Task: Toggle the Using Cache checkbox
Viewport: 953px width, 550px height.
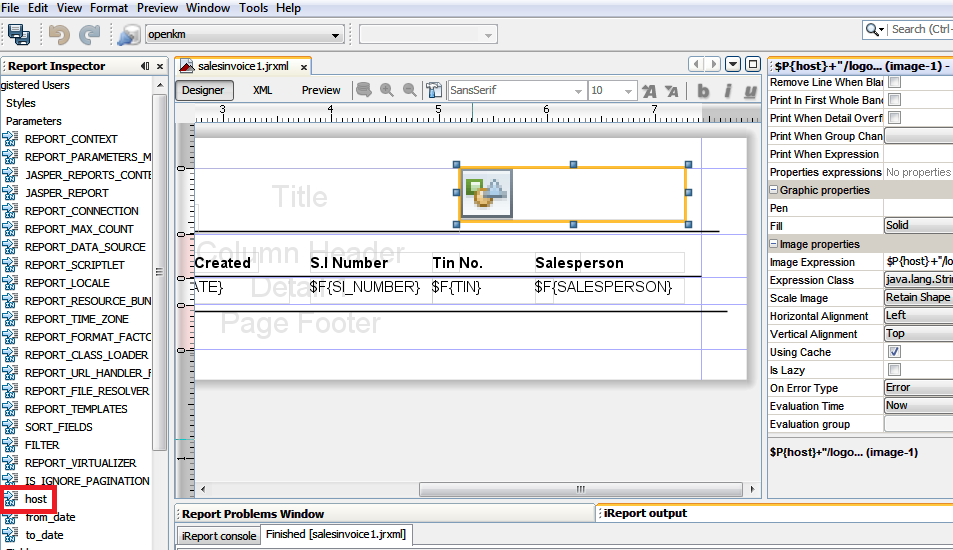Action: coord(894,352)
